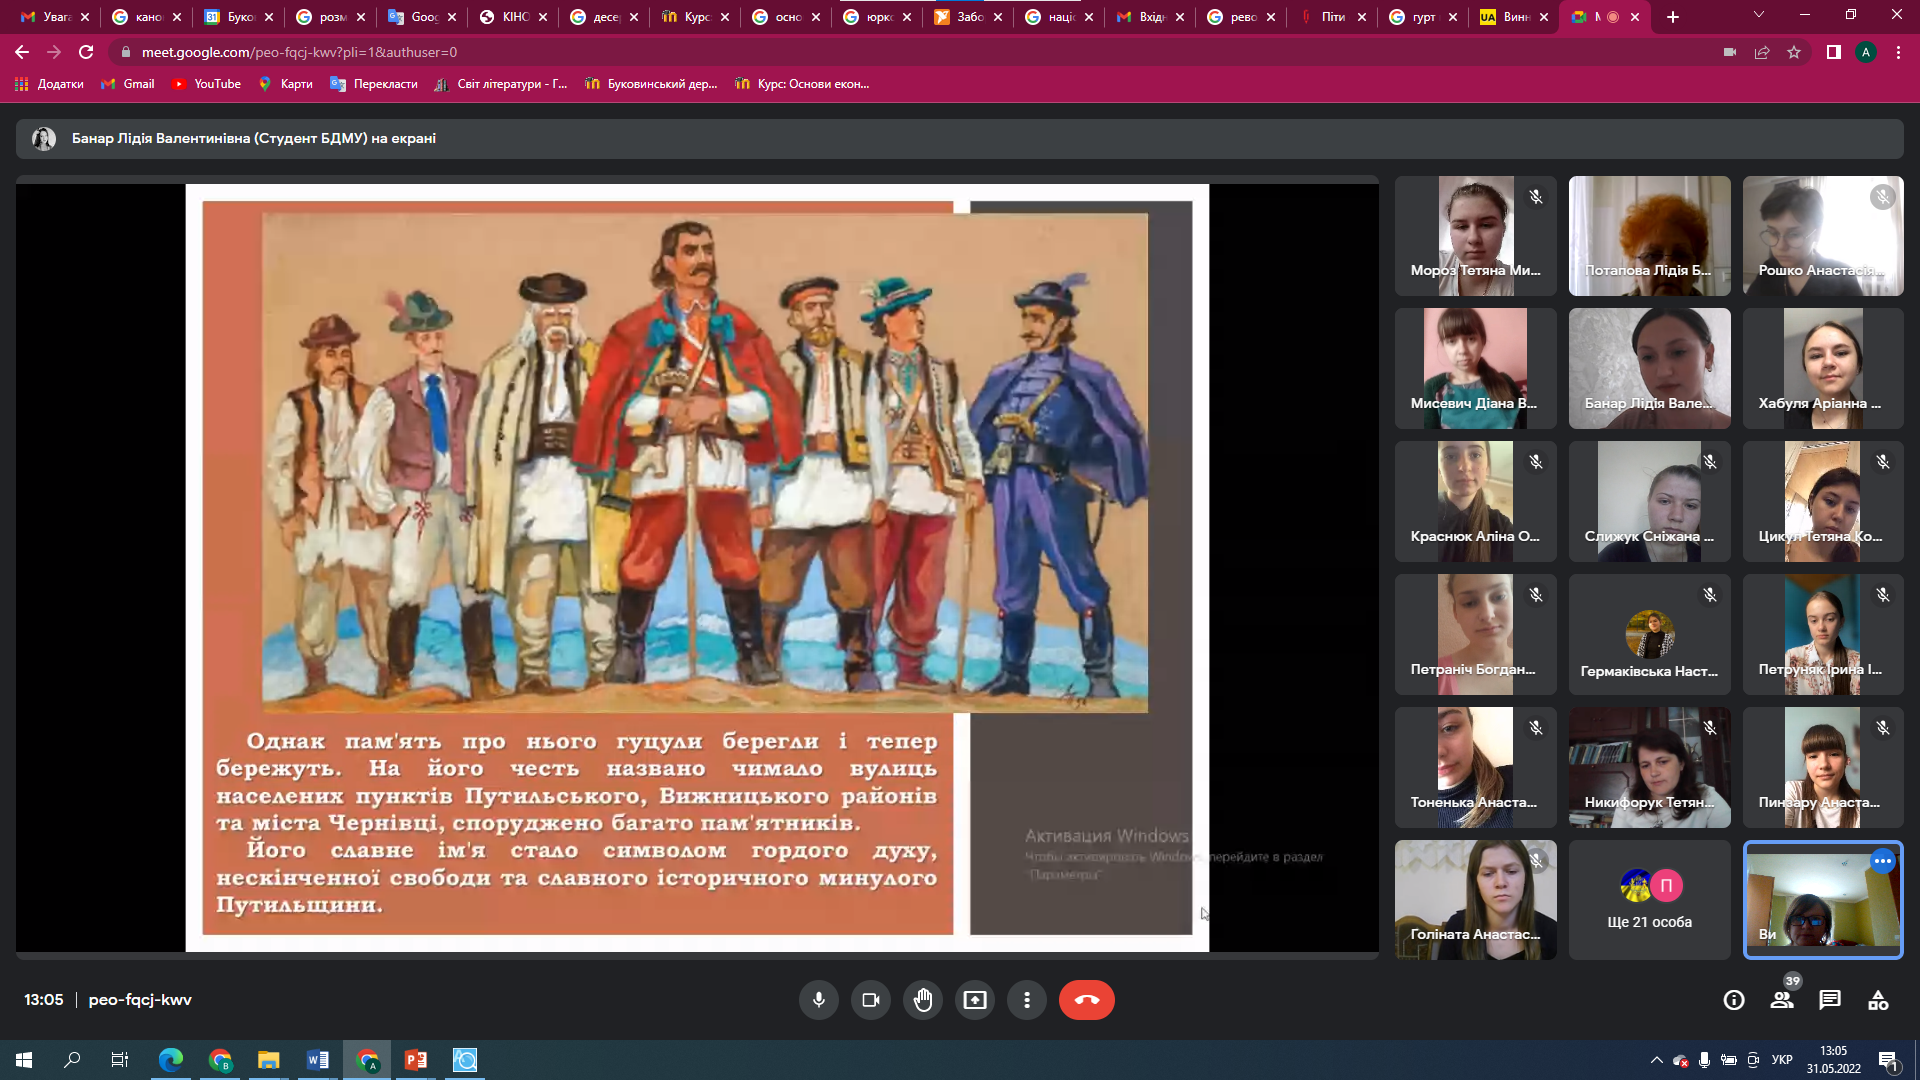
Task: Open YouTube bookmark
Action: point(206,84)
